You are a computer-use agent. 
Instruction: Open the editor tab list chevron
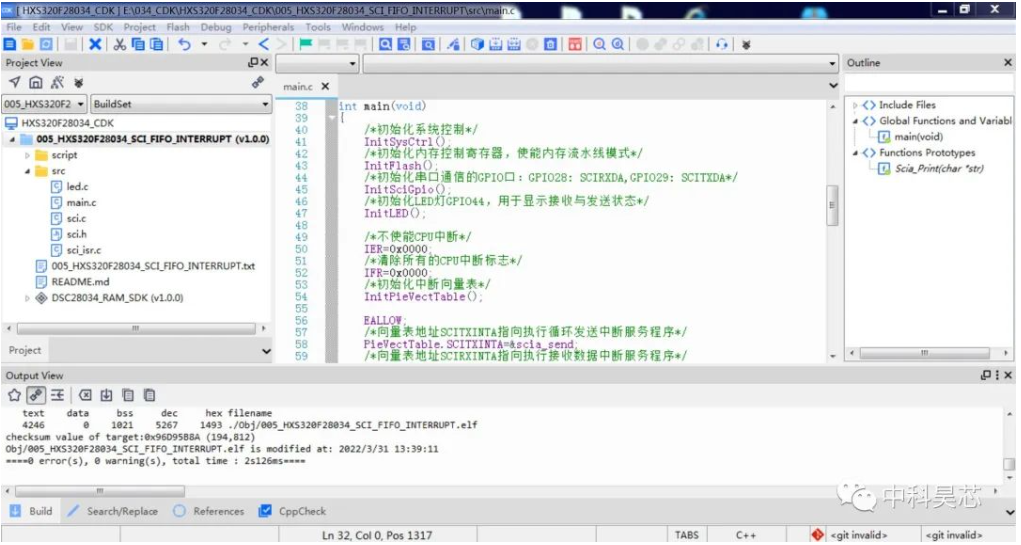(x=833, y=86)
